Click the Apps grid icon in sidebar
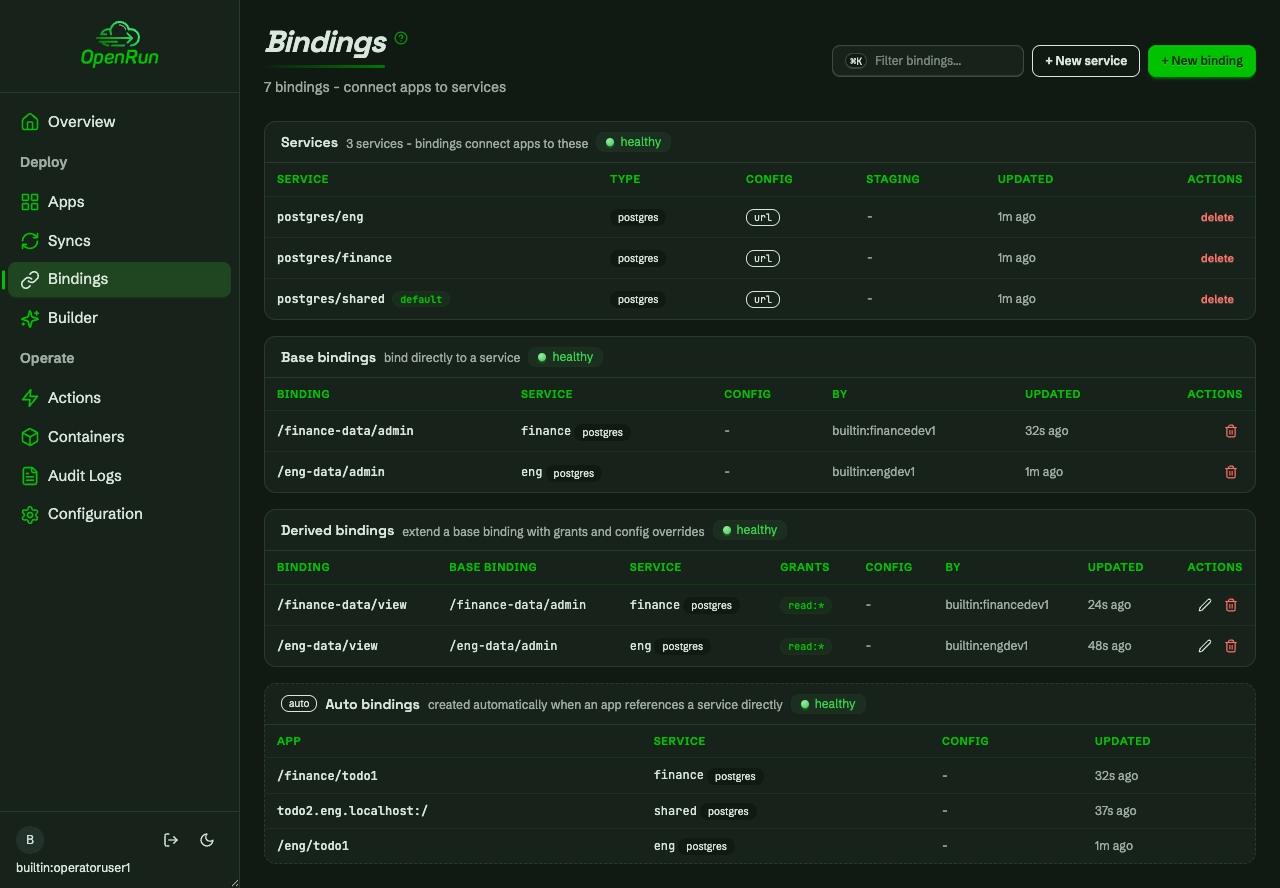The image size is (1280, 888). [x=30, y=202]
